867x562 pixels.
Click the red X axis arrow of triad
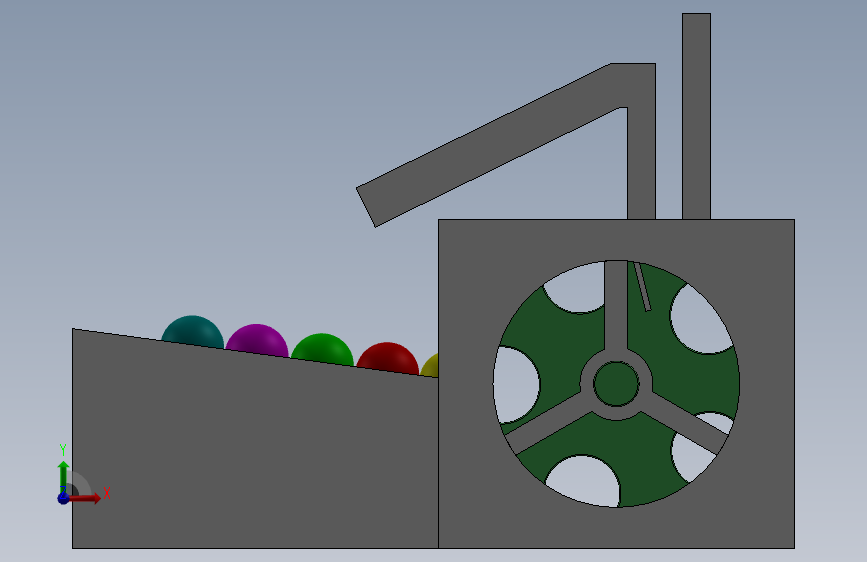point(86,498)
